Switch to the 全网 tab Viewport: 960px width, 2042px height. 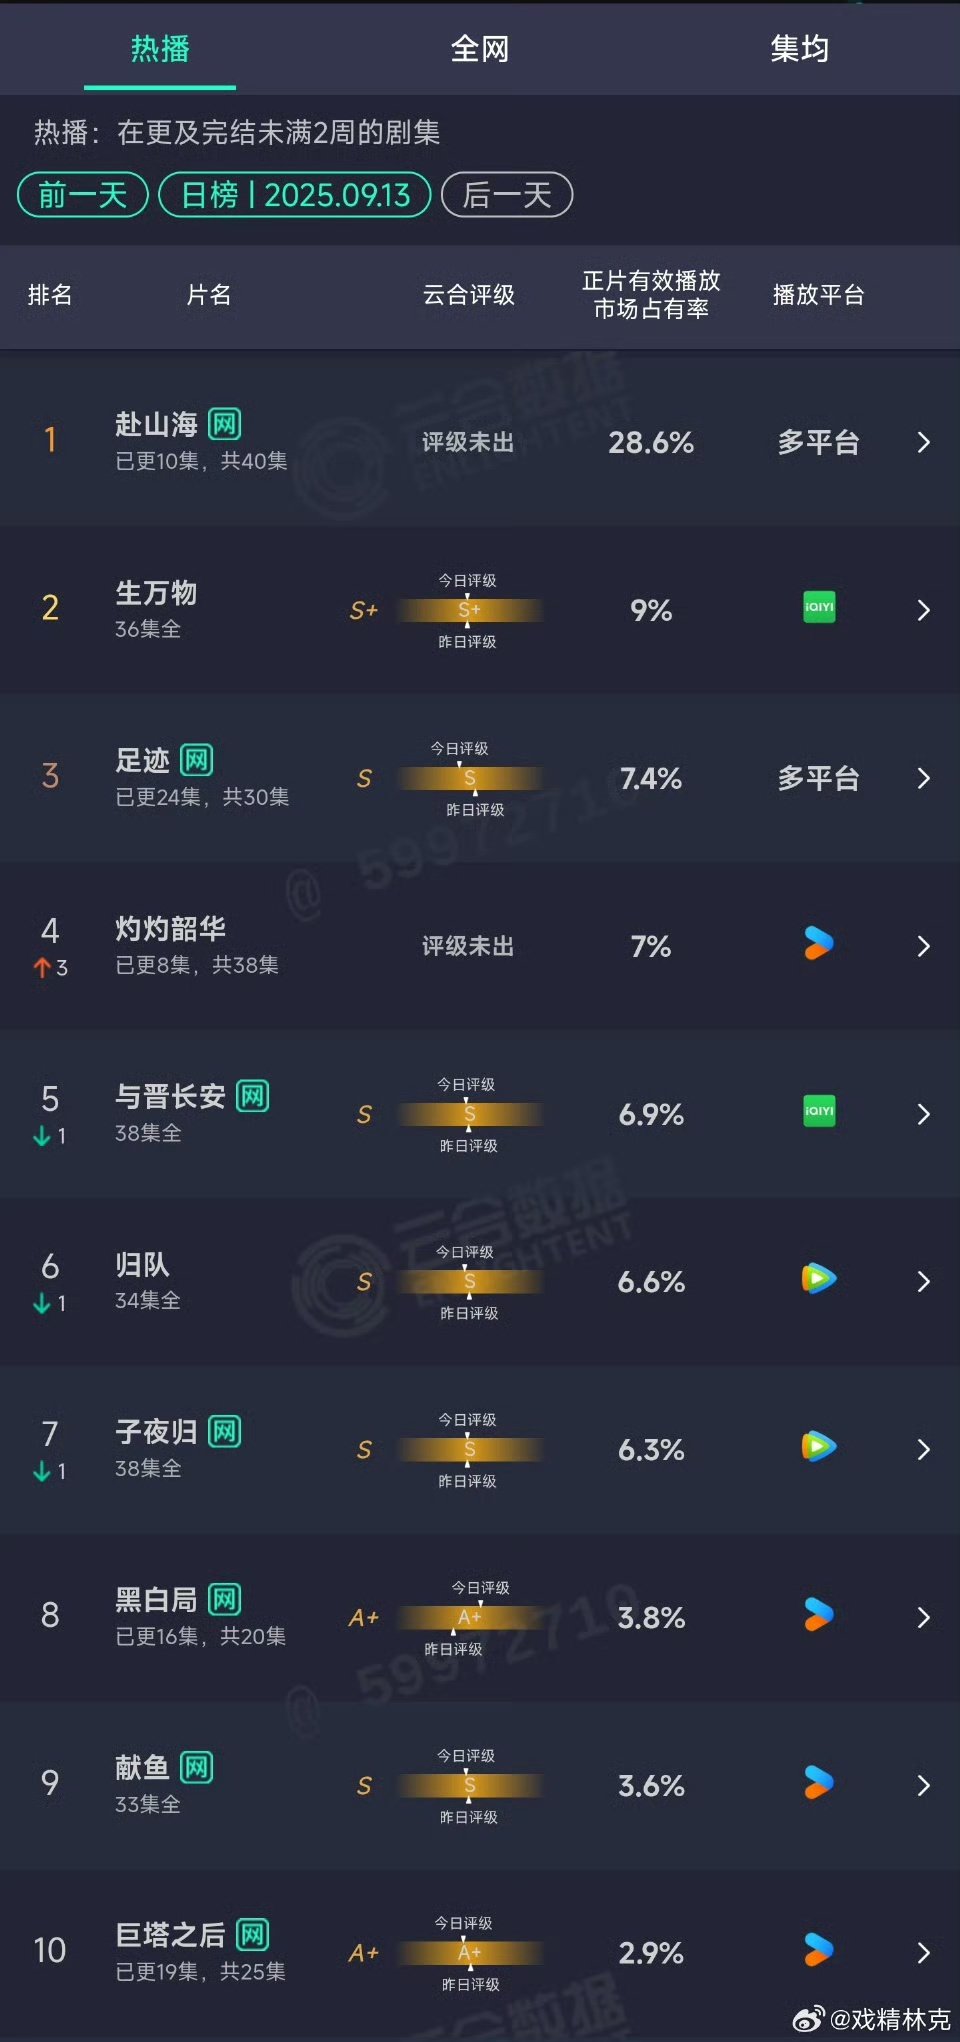(x=480, y=48)
